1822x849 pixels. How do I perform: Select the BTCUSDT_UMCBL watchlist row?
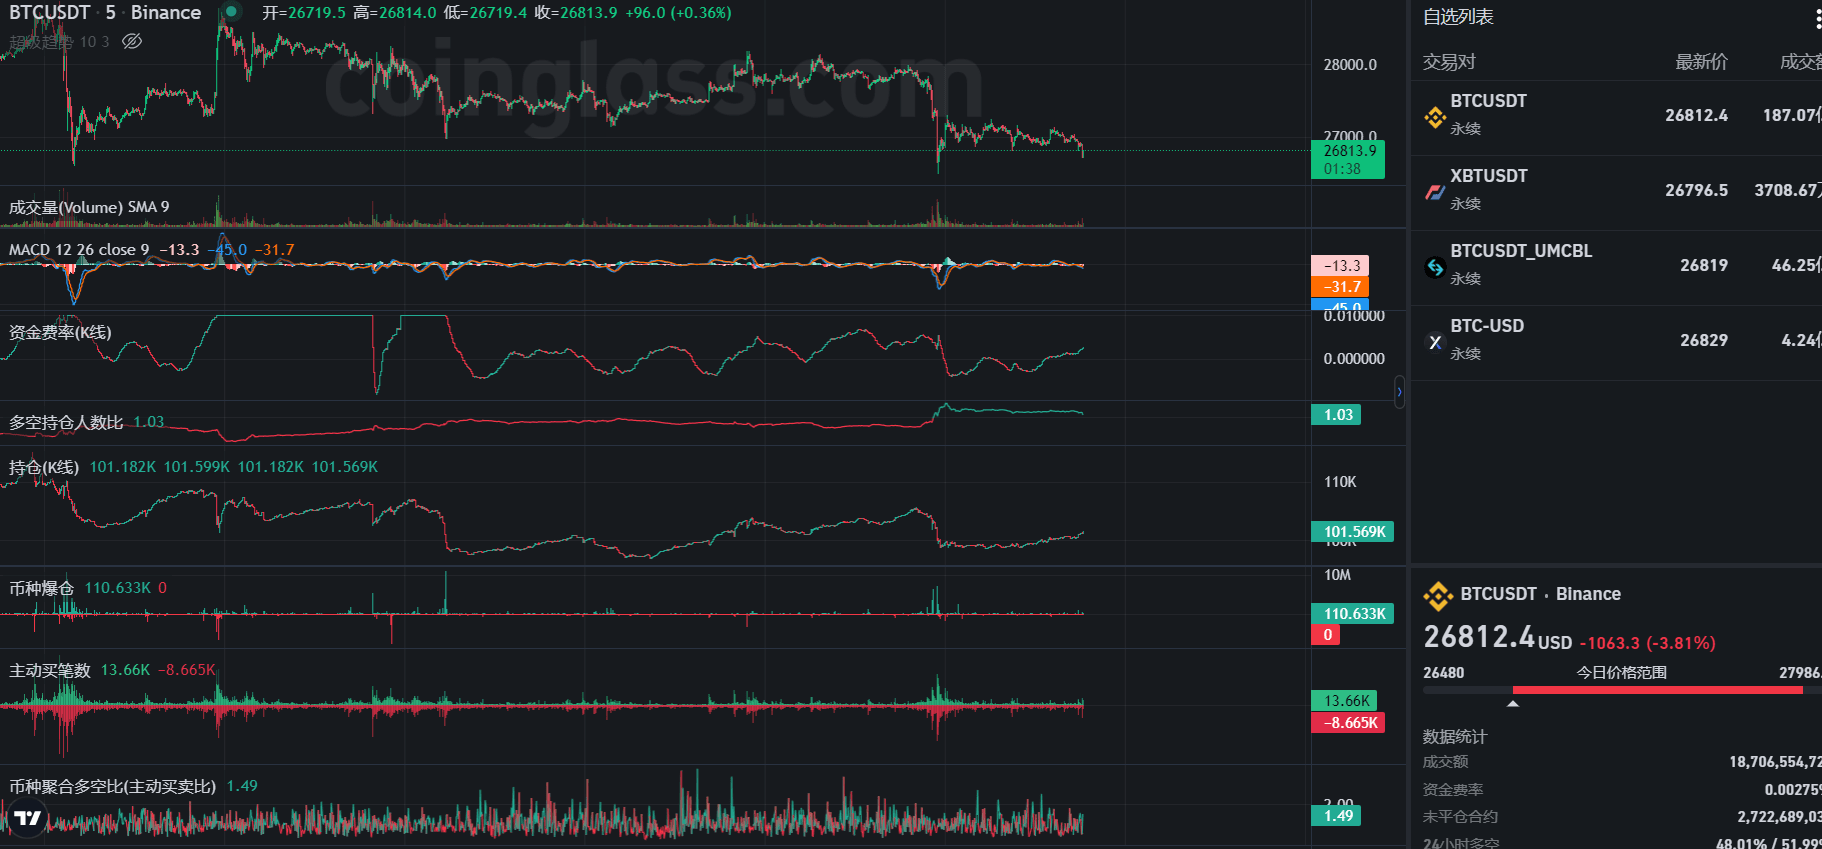tap(1617, 268)
